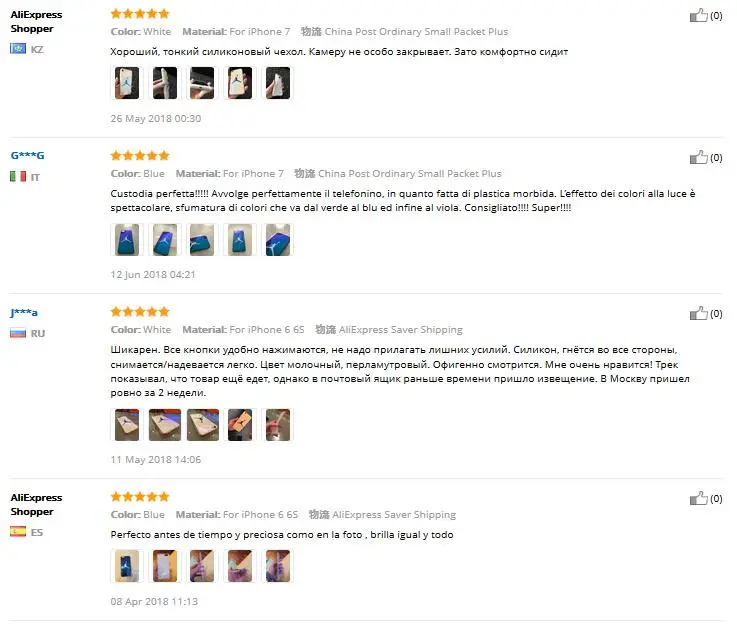Click five-star rating on G***G's review
Image resolution: width=737 pixels, height=627 pixels.
[140, 156]
